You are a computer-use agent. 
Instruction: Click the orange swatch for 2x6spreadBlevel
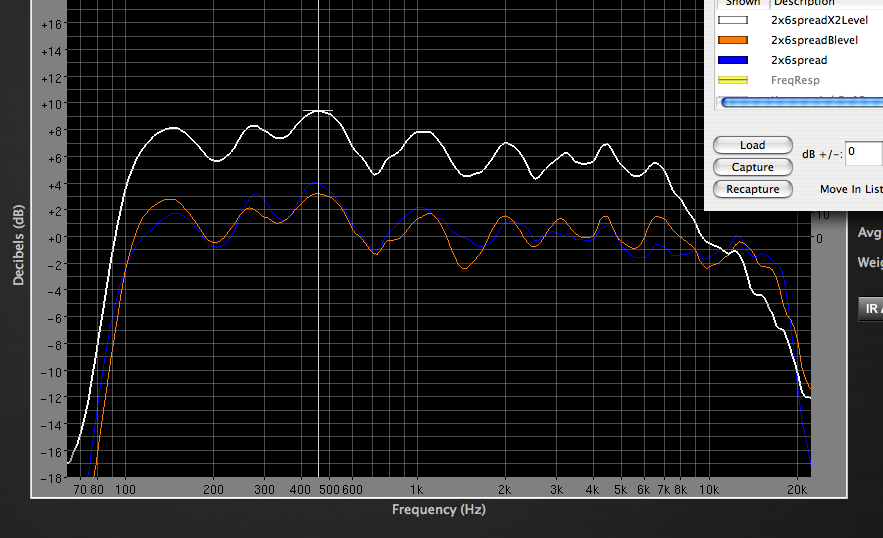[733, 40]
